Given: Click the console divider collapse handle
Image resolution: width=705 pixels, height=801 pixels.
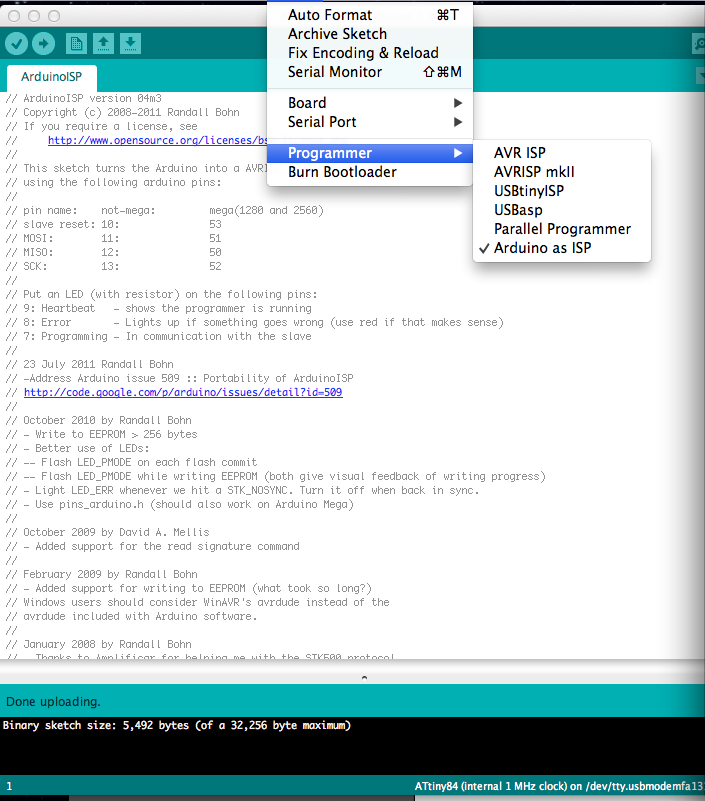Looking at the screenshot, I should [364, 678].
